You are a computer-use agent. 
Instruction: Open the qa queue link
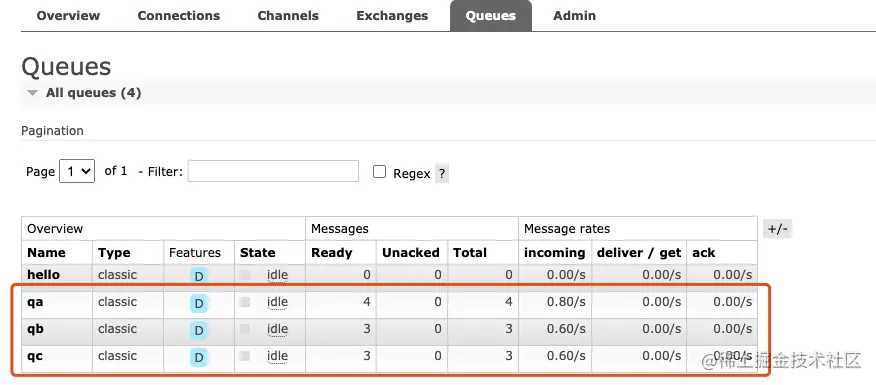coord(35,302)
